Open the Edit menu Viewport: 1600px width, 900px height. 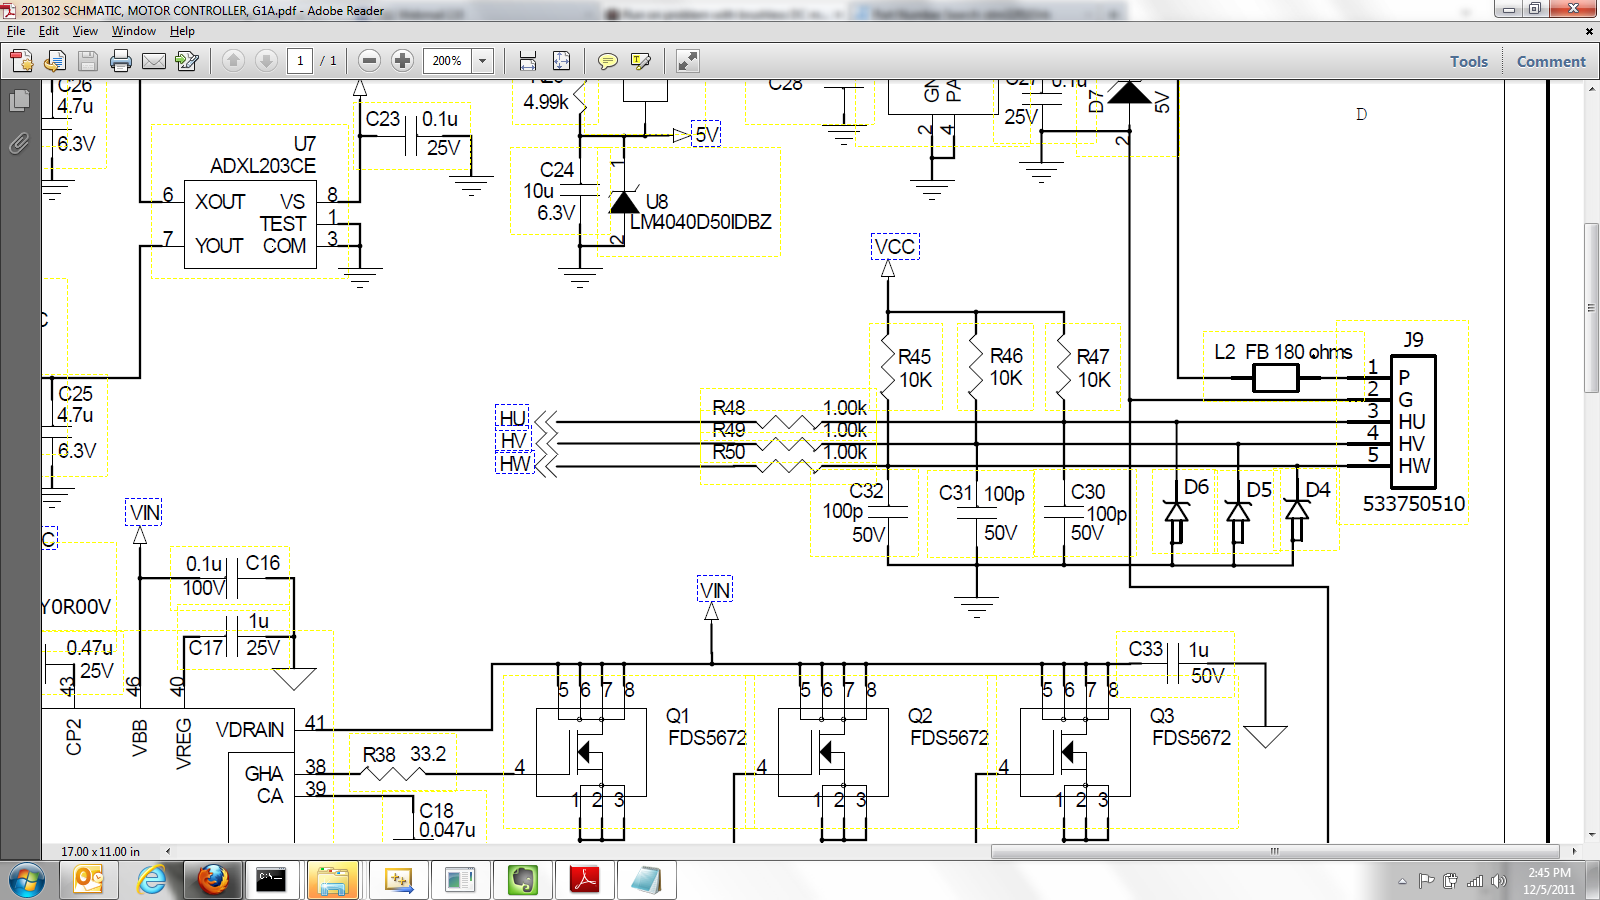pyautogui.click(x=49, y=31)
